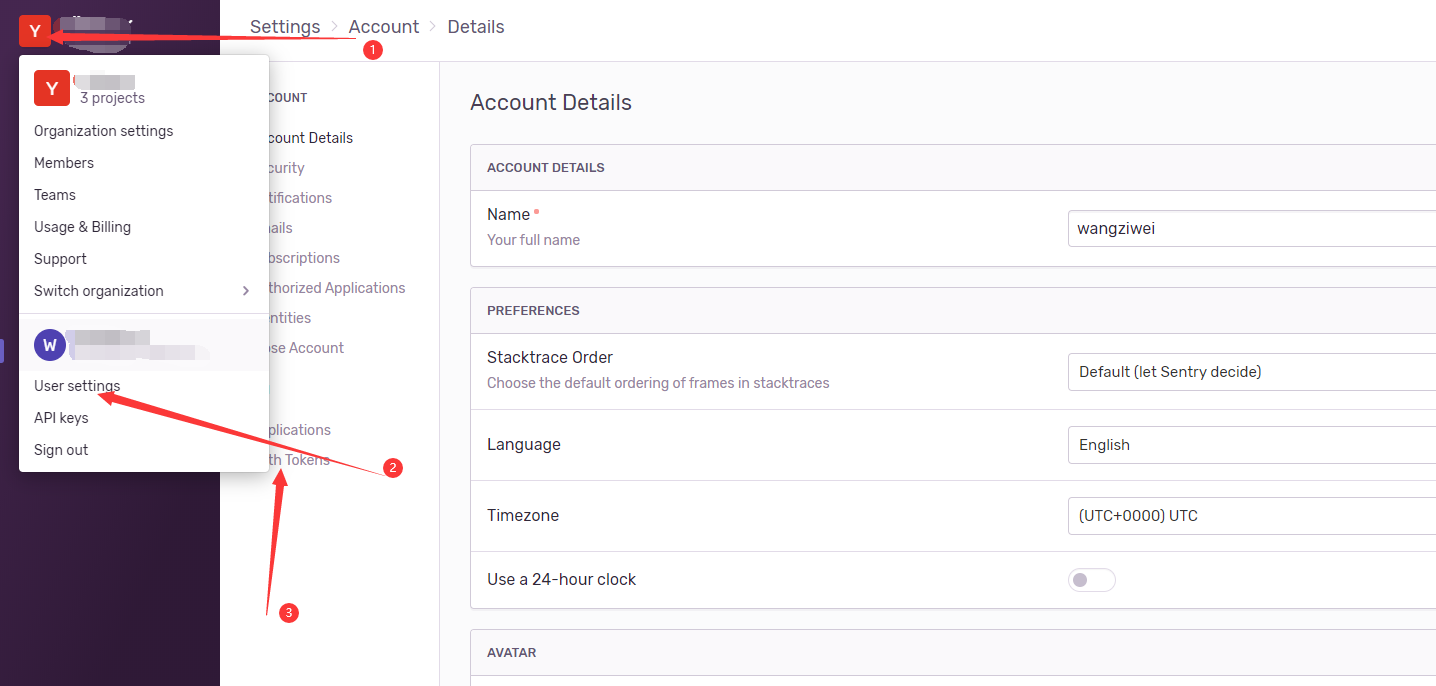Select Support in the dropdown menu
This screenshot has height=686, width=1436.
click(x=61, y=259)
